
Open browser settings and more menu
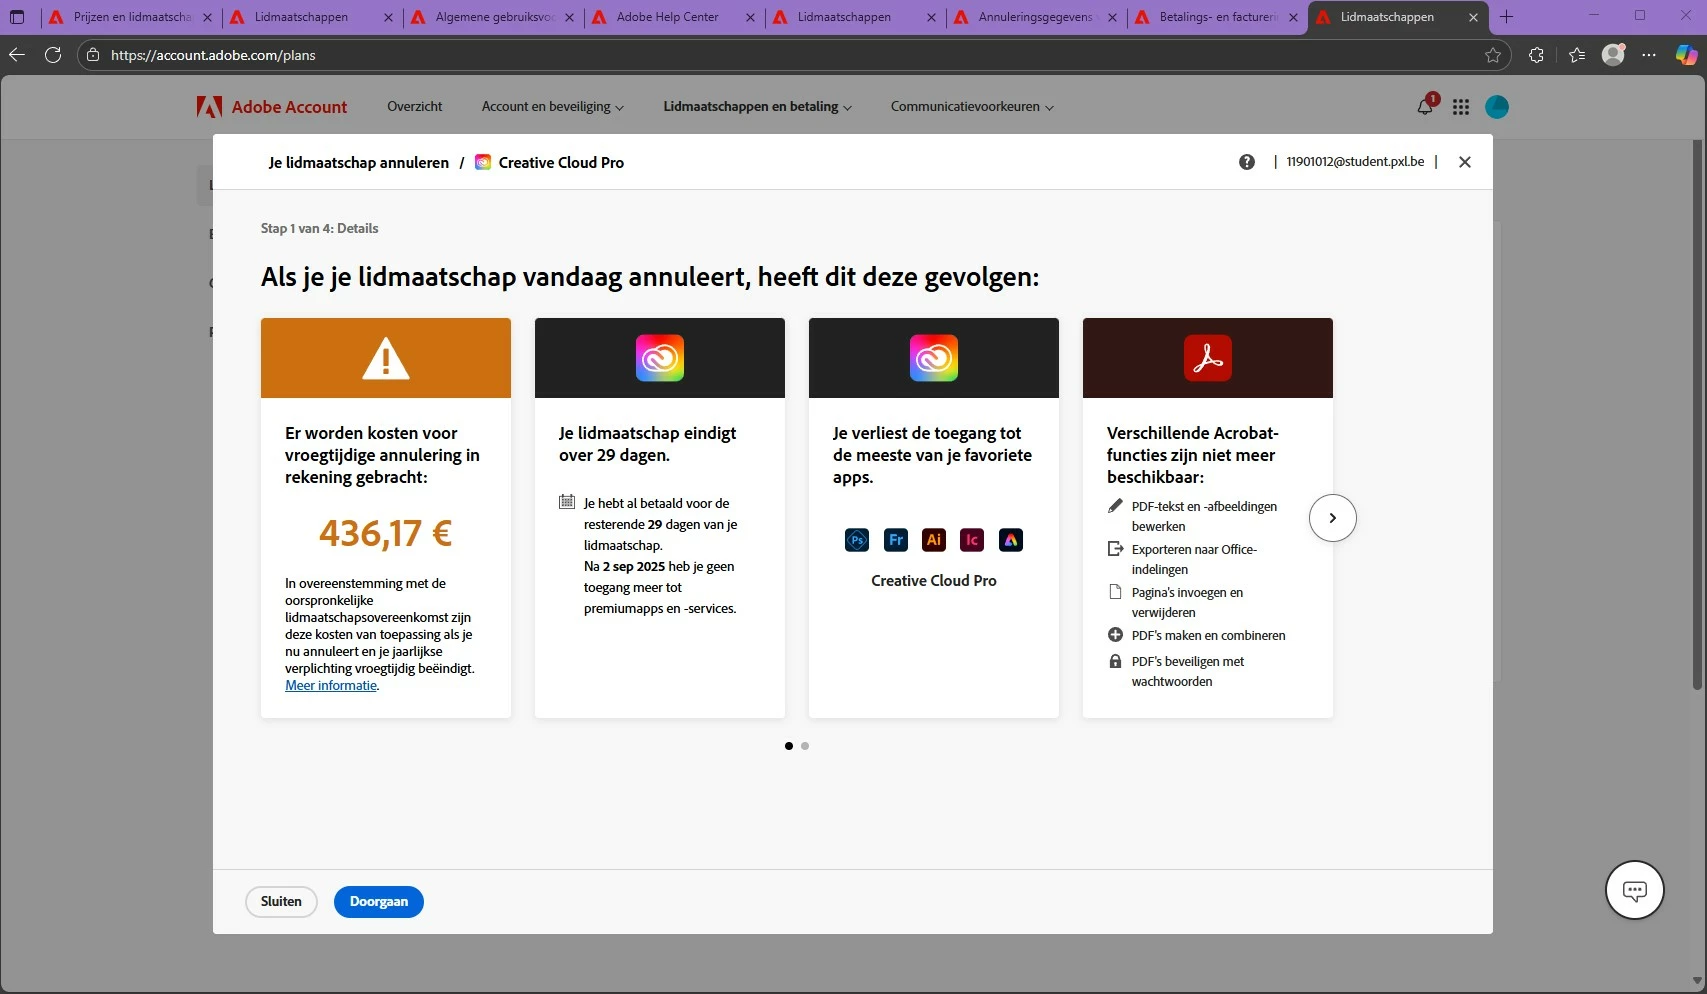[1649, 55]
